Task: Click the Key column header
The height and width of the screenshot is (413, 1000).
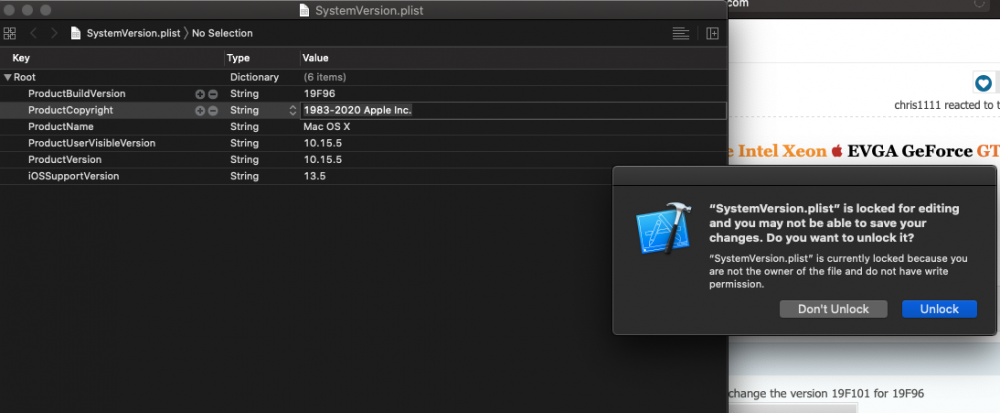Action: (21, 58)
